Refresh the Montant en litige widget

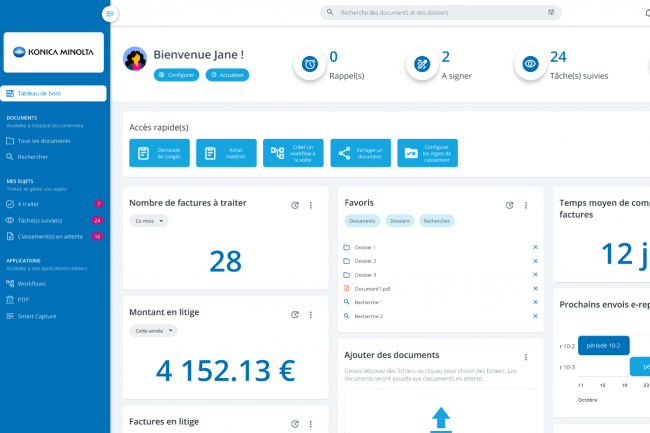295,314
